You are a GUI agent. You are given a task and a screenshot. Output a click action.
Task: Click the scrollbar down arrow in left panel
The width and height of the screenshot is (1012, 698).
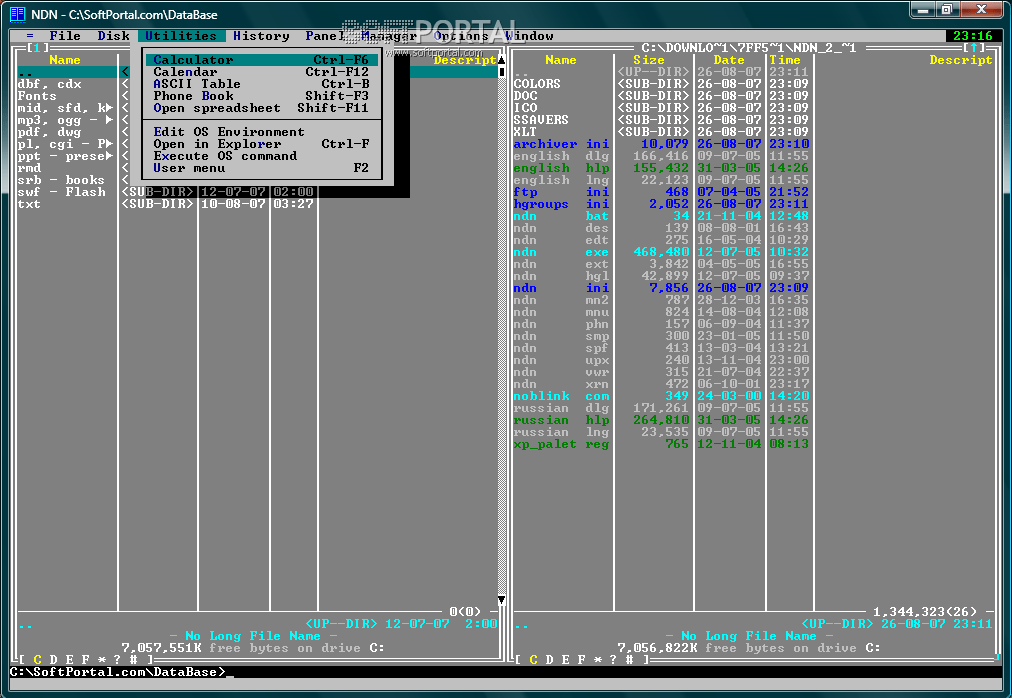pos(501,600)
